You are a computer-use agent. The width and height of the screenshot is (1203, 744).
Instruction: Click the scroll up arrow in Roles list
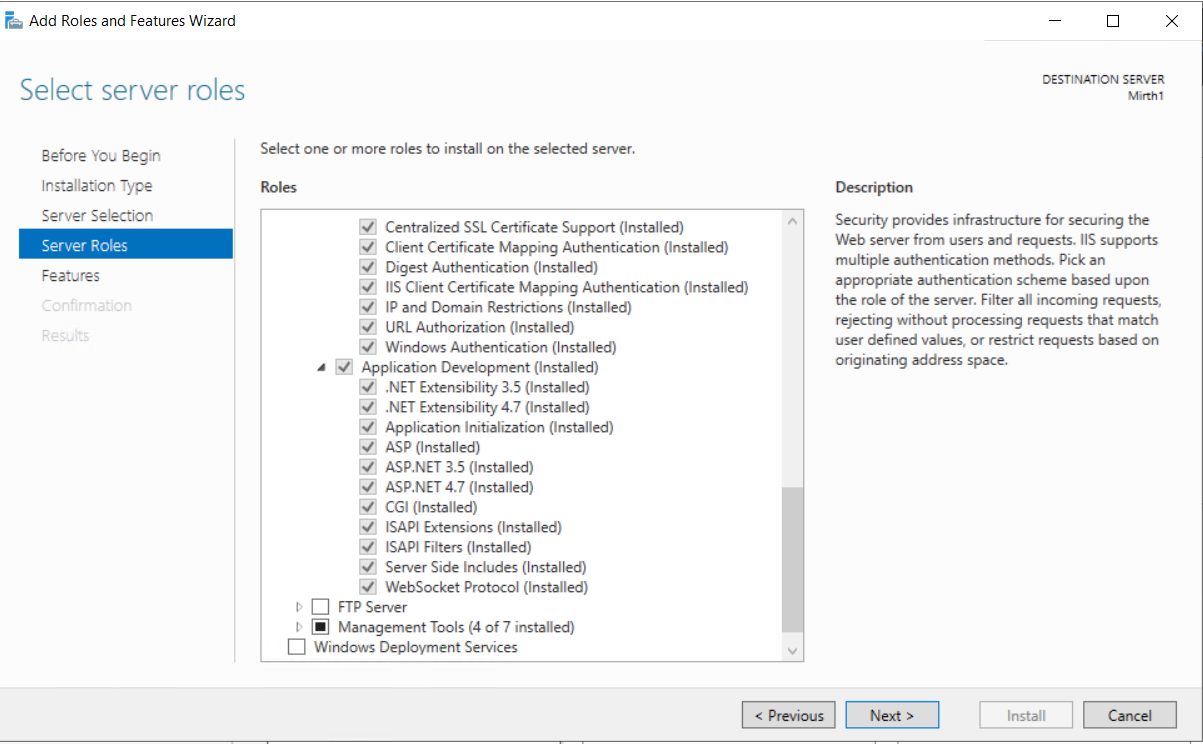[793, 221]
